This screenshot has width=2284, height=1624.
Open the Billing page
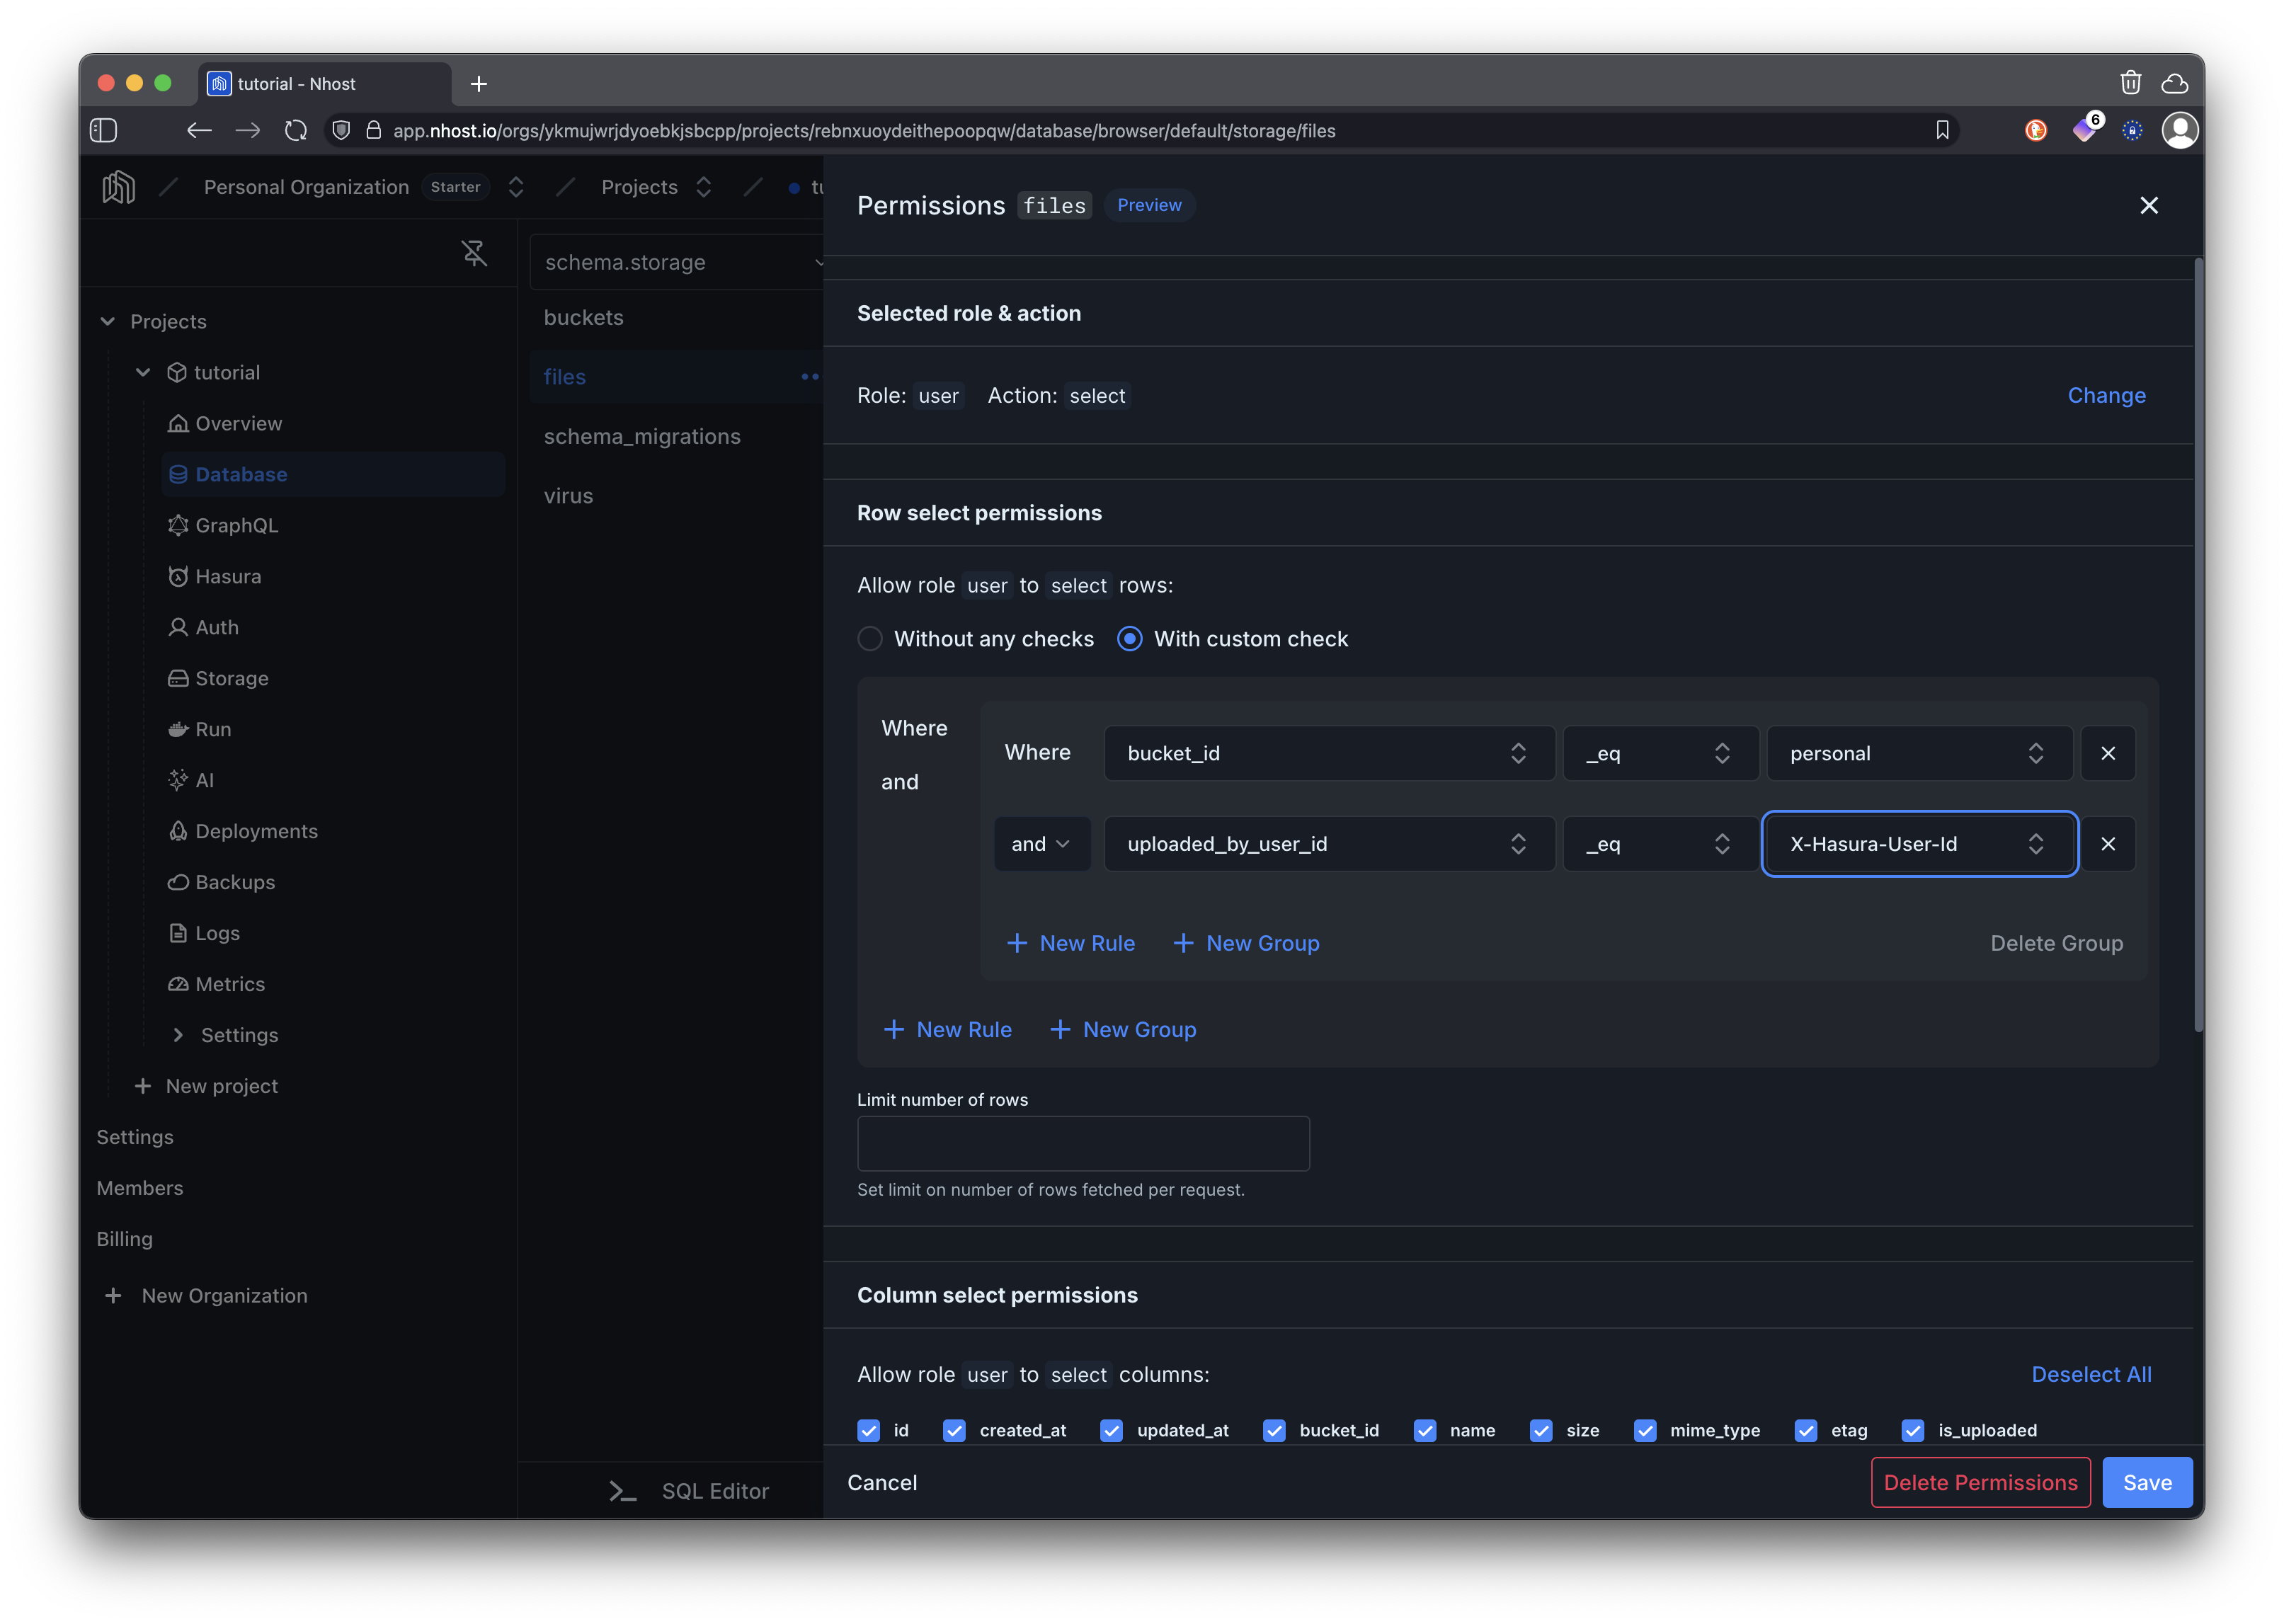click(124, 1238)
